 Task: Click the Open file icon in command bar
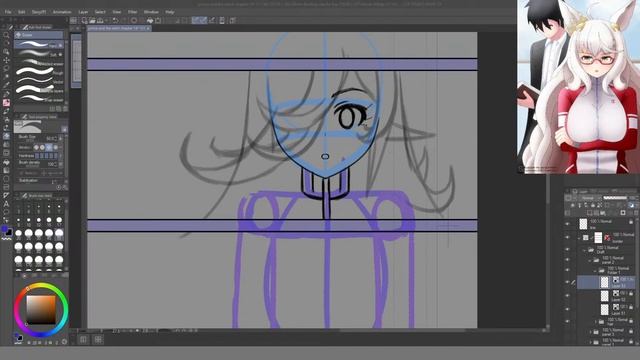pyautogui.click(x=92, y=20)
